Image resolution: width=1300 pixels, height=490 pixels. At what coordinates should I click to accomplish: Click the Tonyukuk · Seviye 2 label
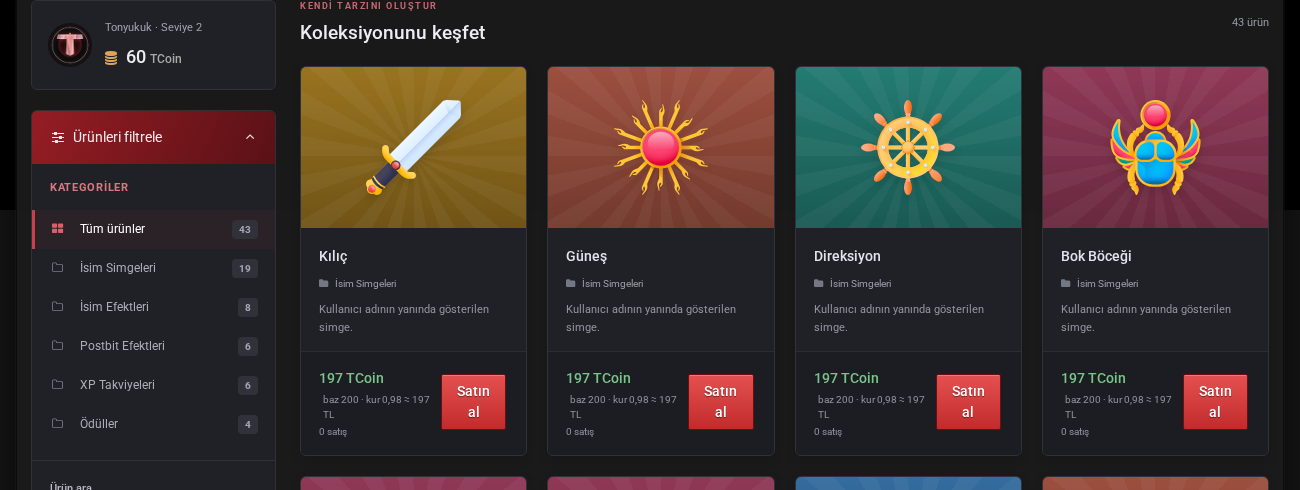click(x=153, y=27)
